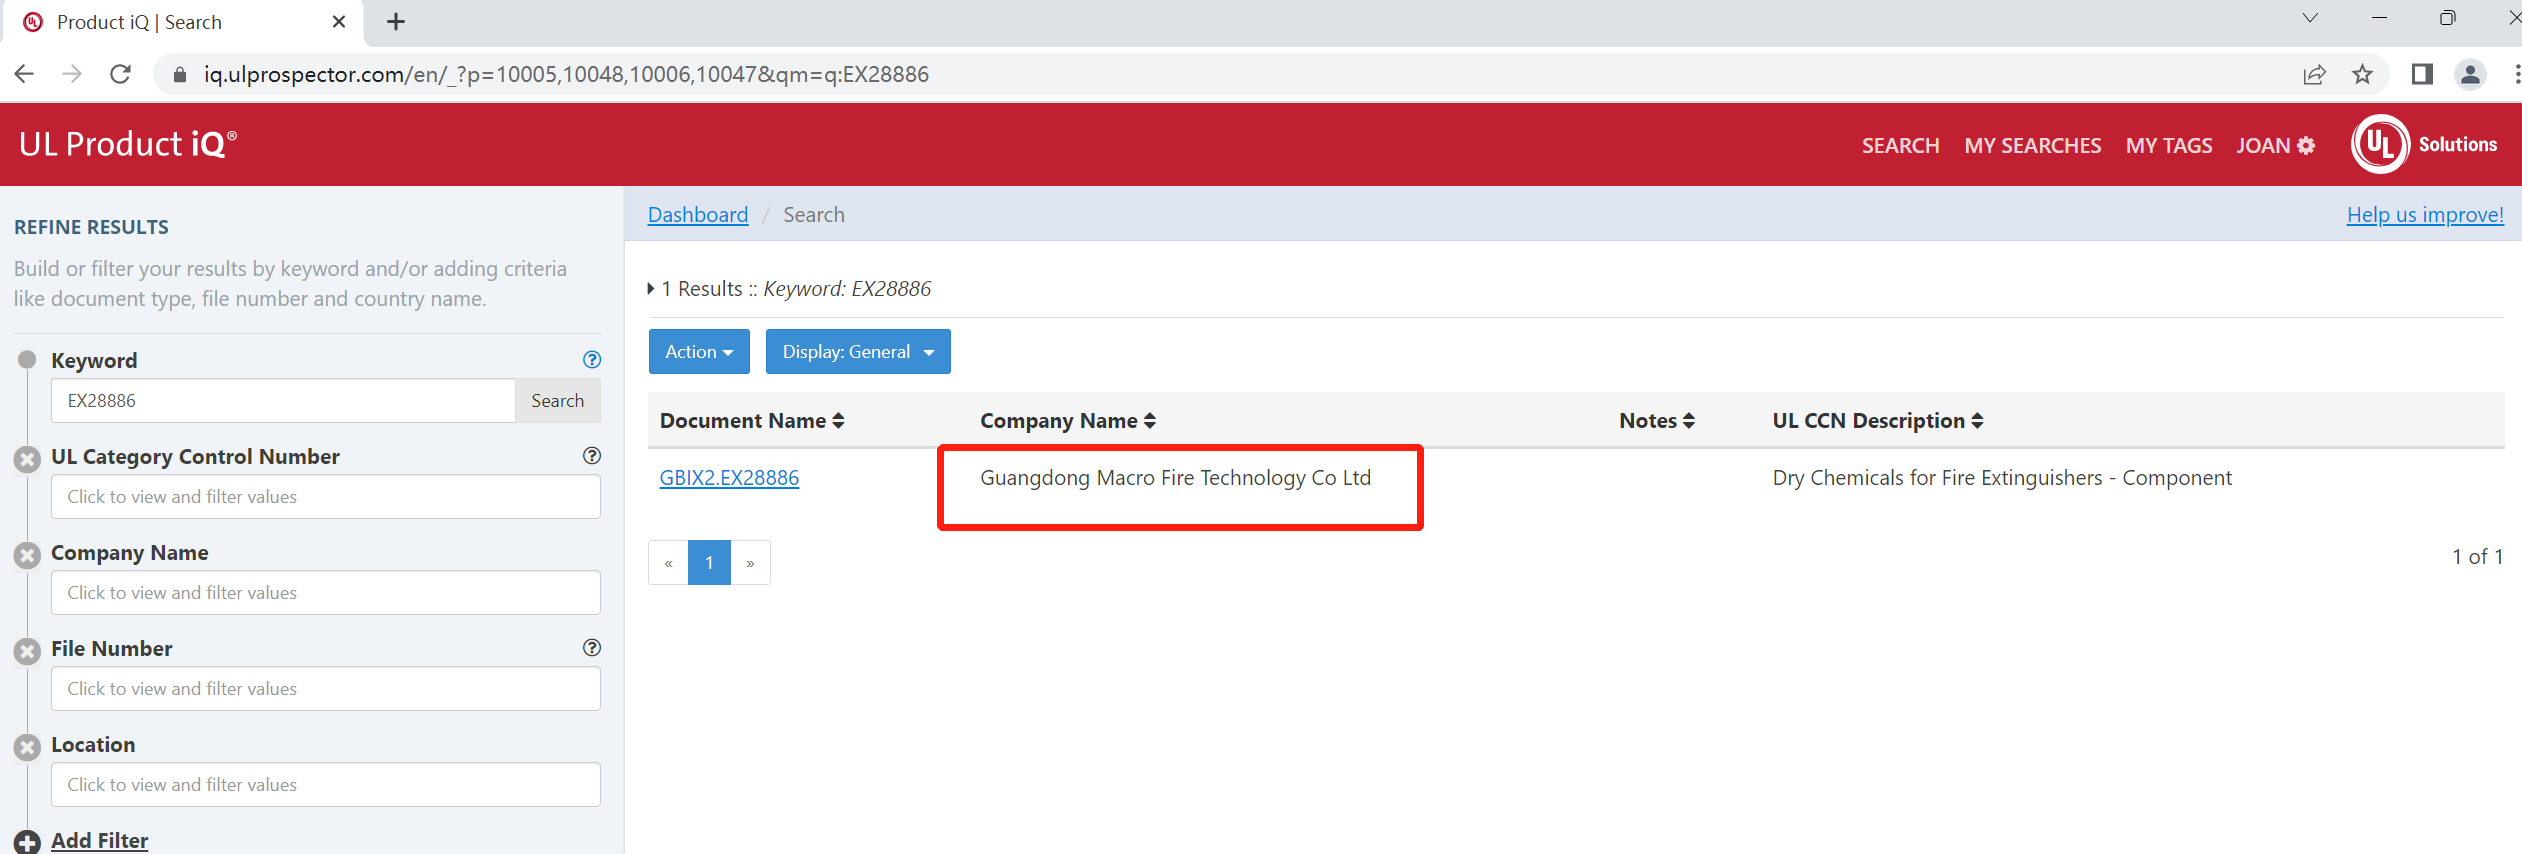This screenshot has width=2522, height=854.
Task: Reload the page in the browser
Action: point(120,75)
